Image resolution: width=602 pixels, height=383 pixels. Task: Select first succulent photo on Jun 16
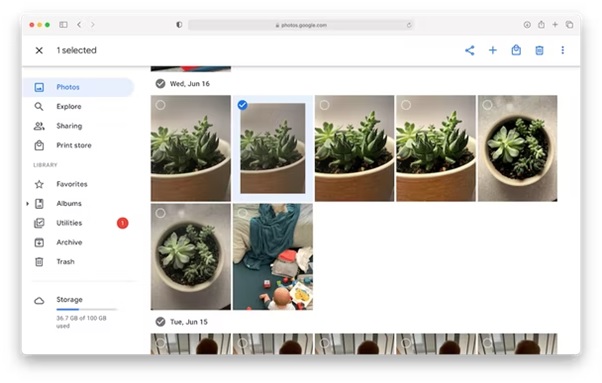(160, 105)
